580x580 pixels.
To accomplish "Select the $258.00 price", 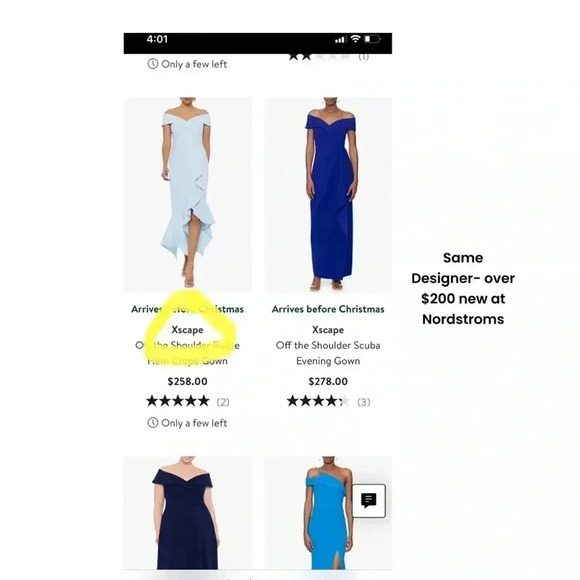I will coord(188,381).
